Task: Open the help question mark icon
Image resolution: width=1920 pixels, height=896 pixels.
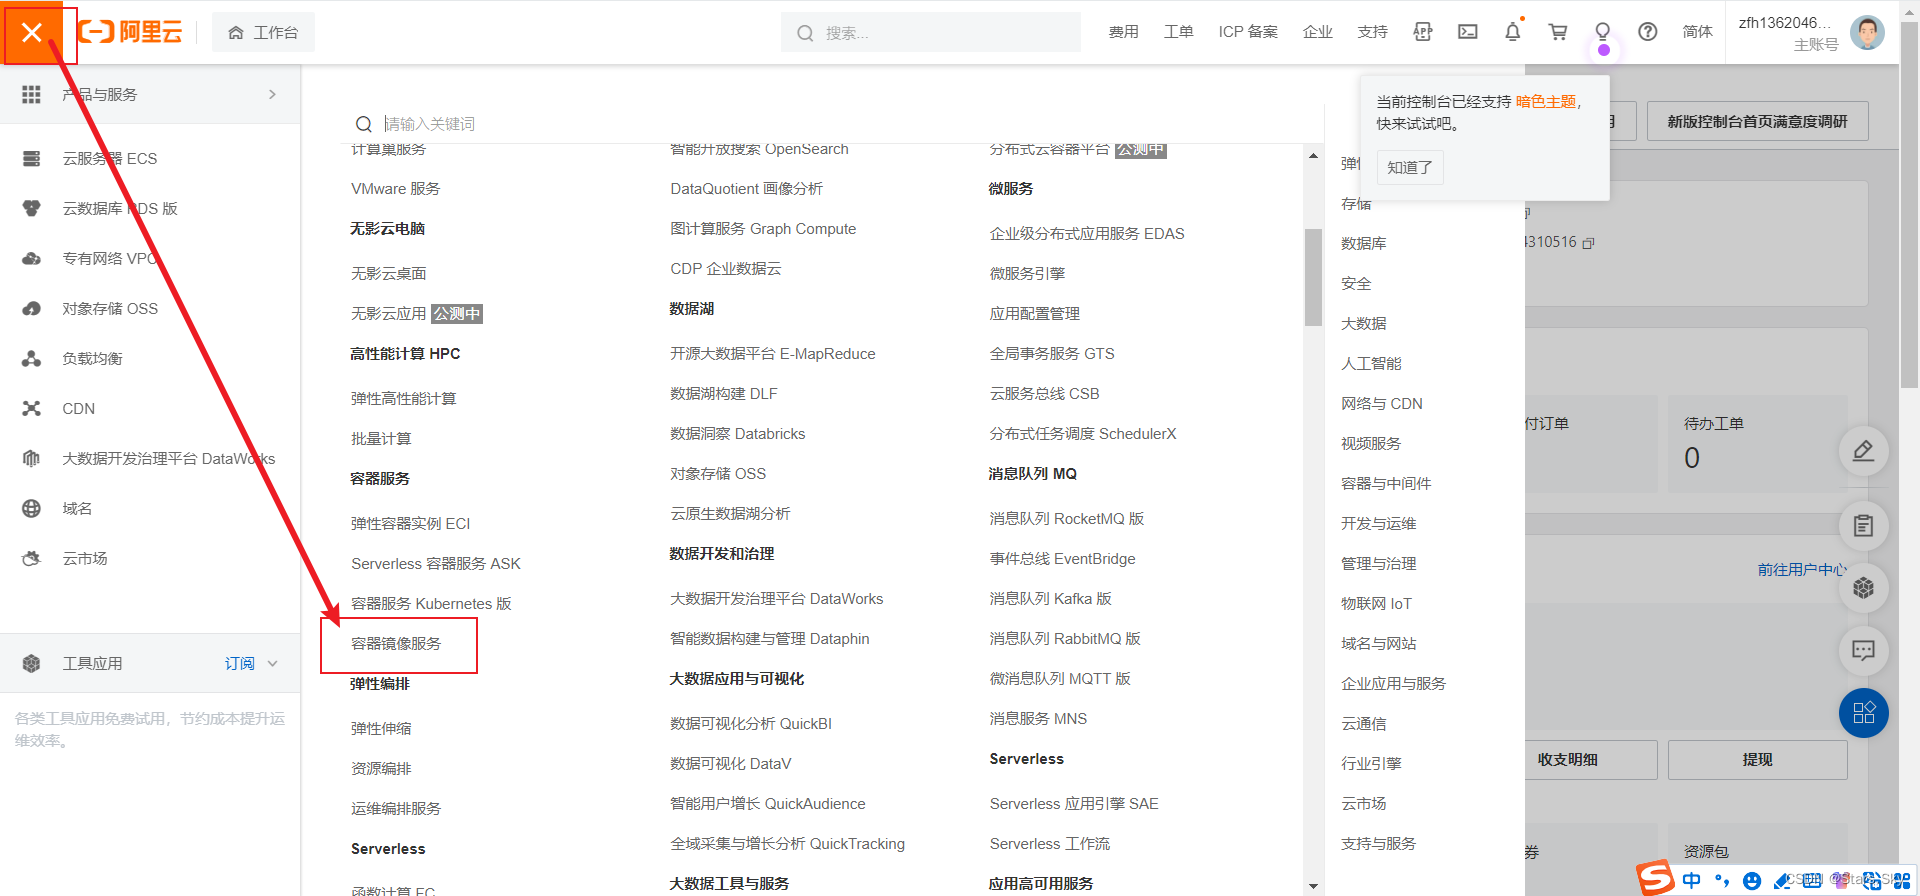Action: (1647, 32)
